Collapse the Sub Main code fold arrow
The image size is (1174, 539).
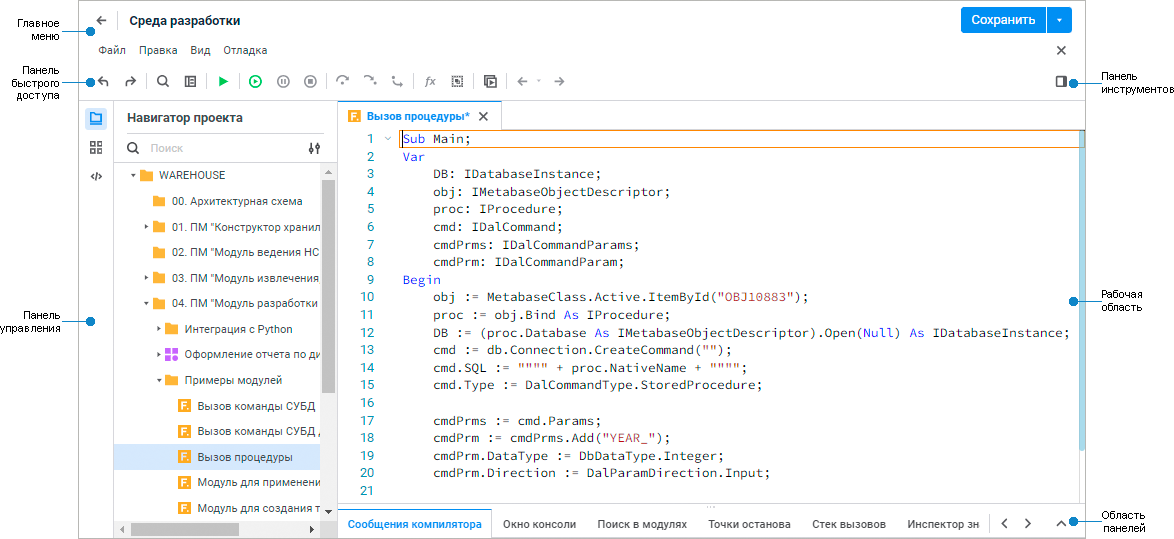tap(388, 139)
